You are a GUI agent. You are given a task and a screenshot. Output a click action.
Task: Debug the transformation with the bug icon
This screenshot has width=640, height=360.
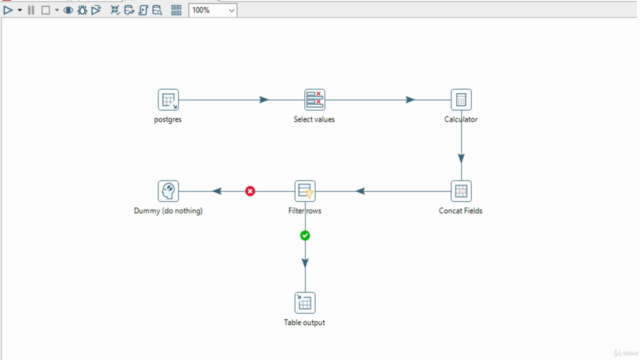[82, 10]
